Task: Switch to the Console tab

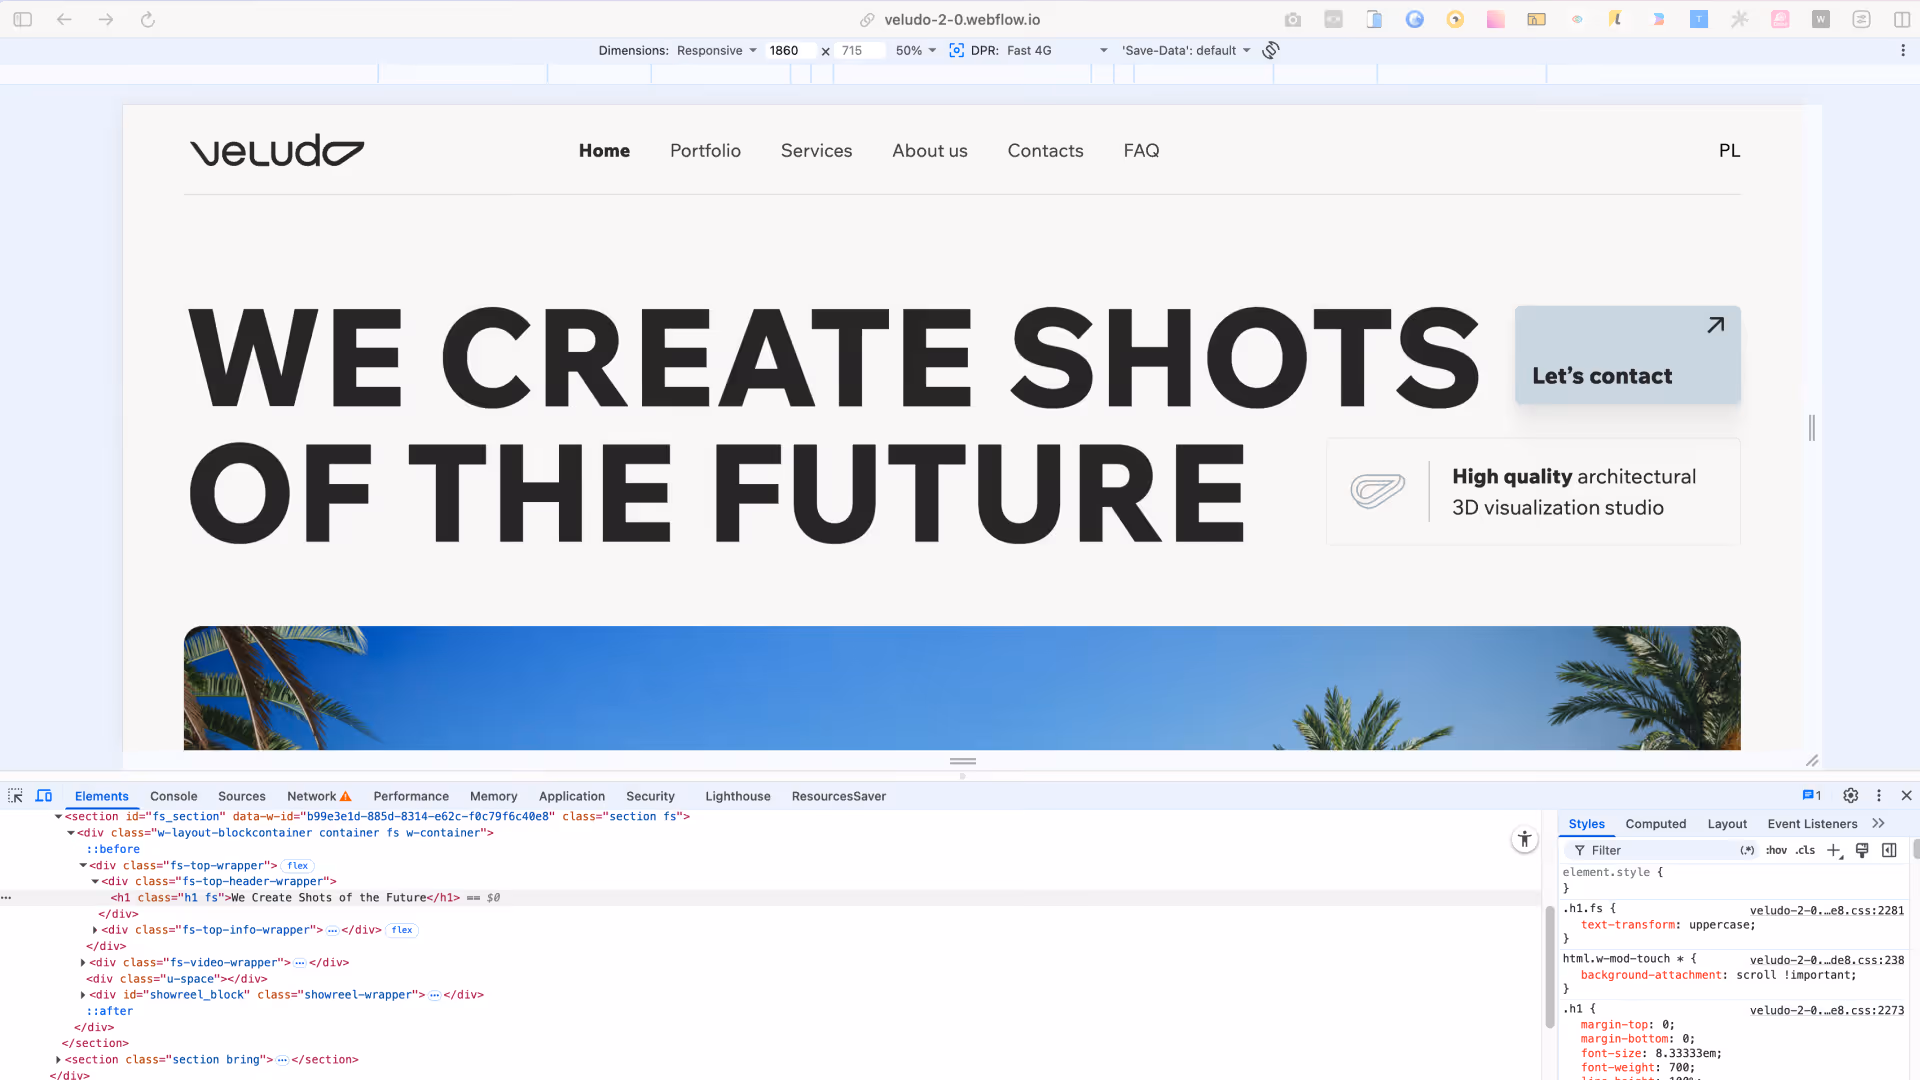Action: [x=174, y=797]
